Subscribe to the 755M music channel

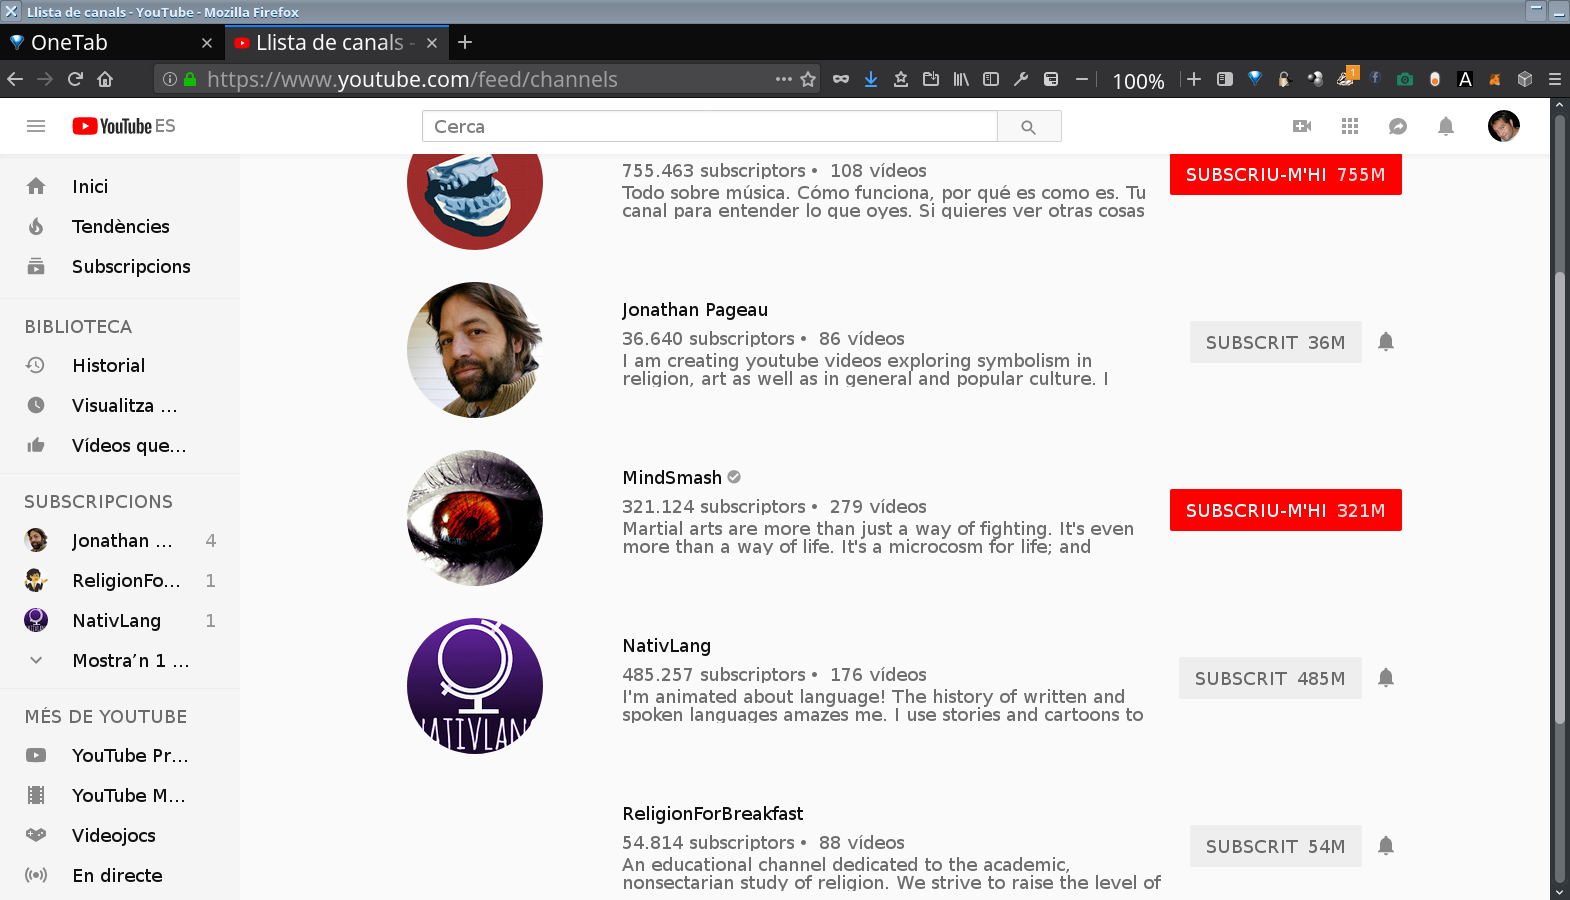tap(1286, 174)
